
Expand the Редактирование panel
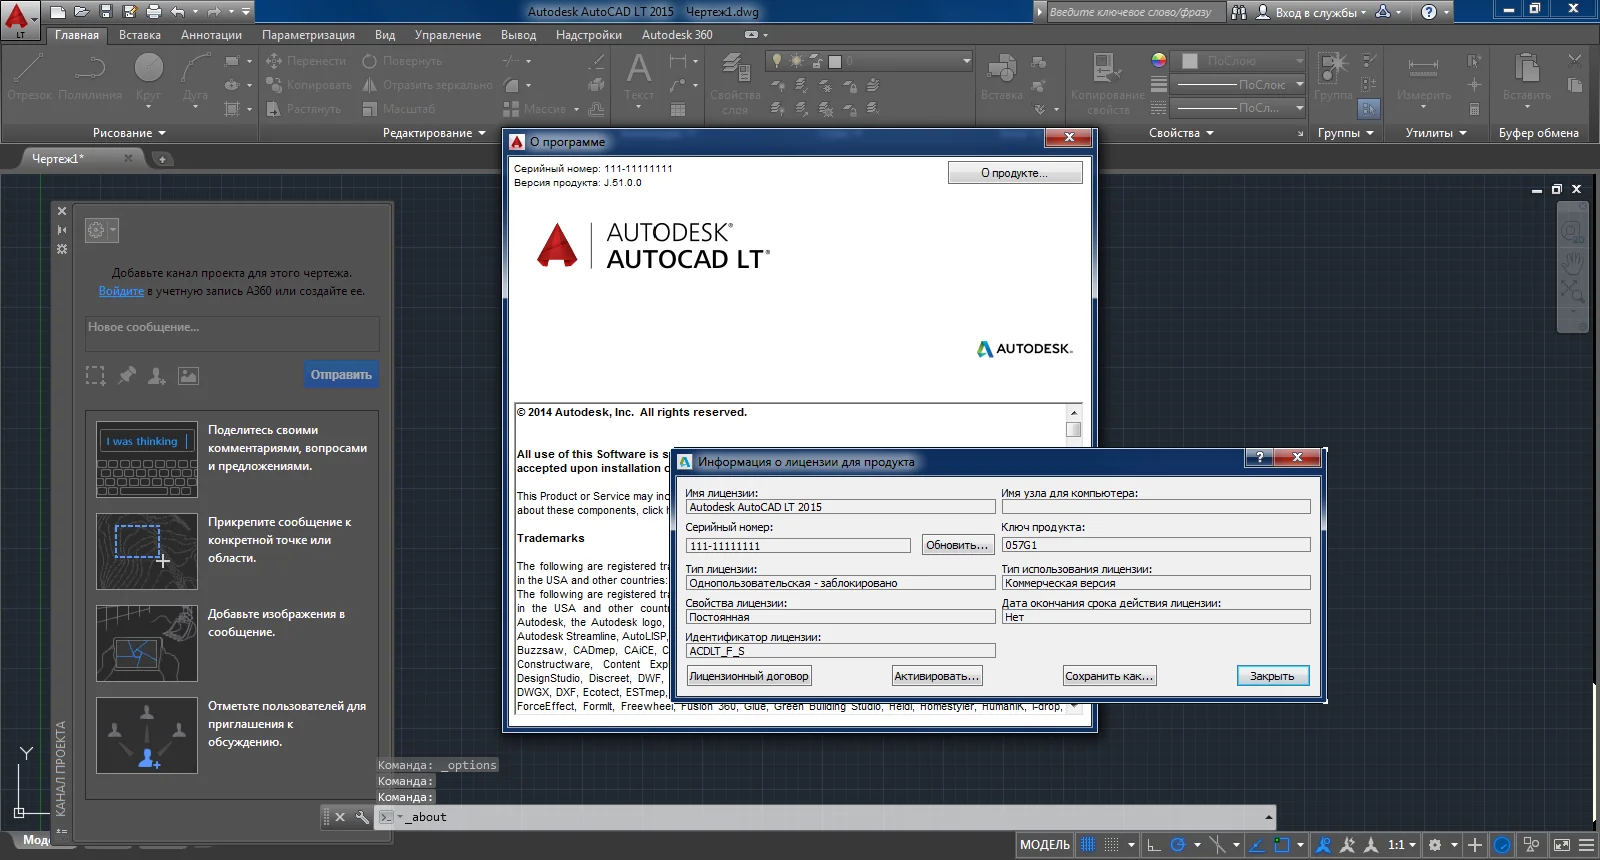click(434, 133)
